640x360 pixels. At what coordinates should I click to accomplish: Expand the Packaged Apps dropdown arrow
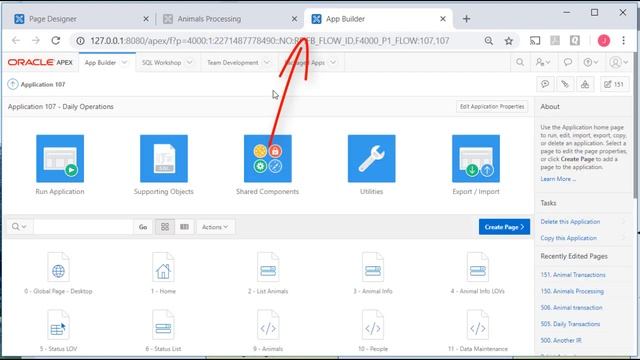click(333, 62)
